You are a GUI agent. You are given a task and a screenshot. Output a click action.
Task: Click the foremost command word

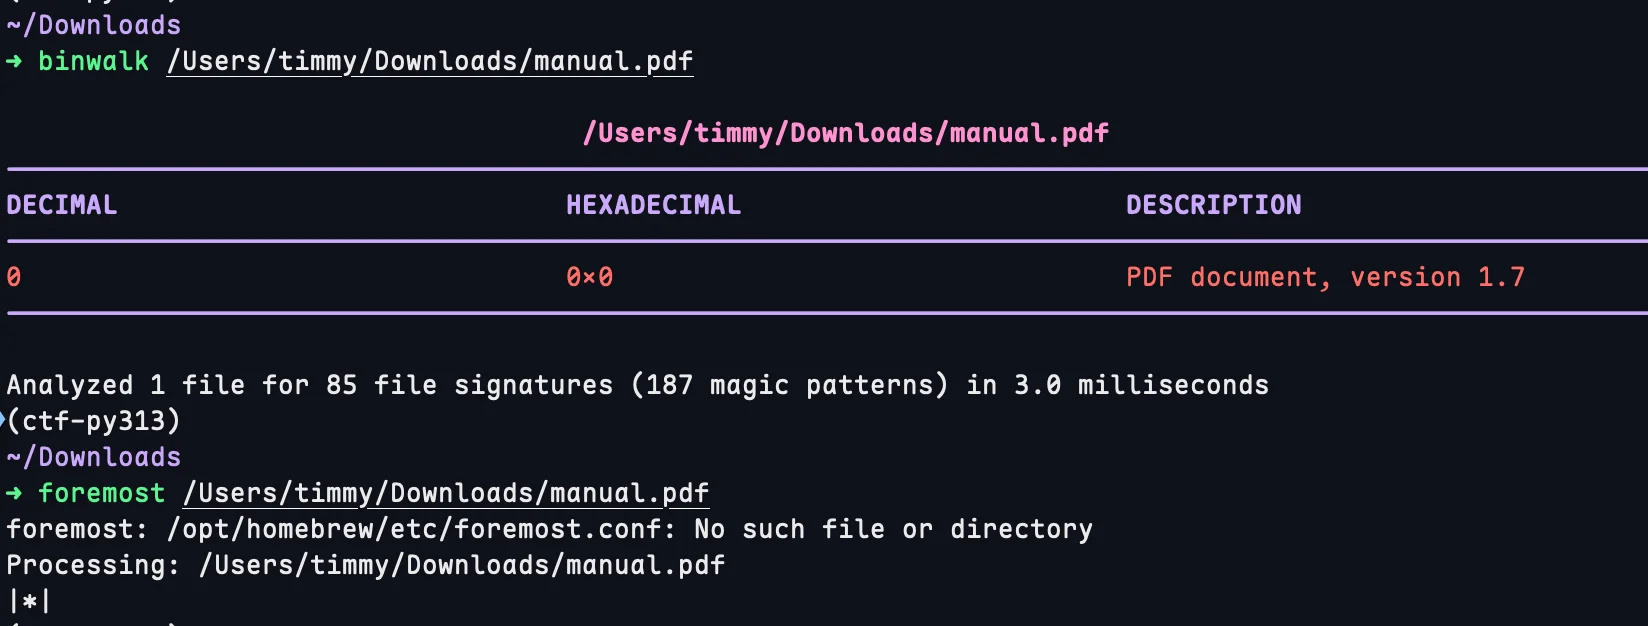click(x=101, y=494)
